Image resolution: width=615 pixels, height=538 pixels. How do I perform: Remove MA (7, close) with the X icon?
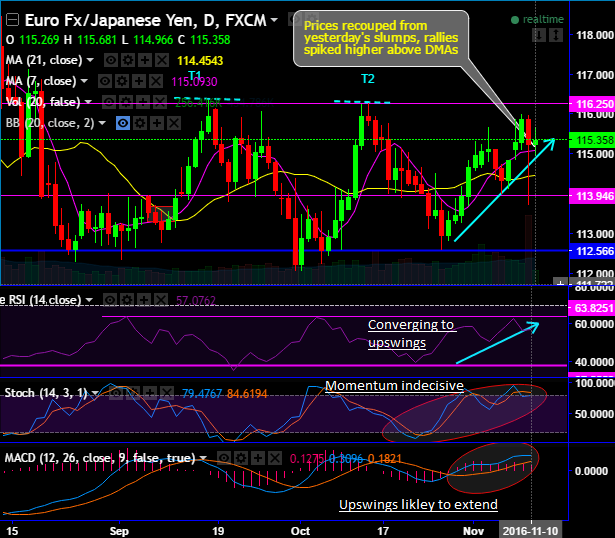click(x=155, y=81)
